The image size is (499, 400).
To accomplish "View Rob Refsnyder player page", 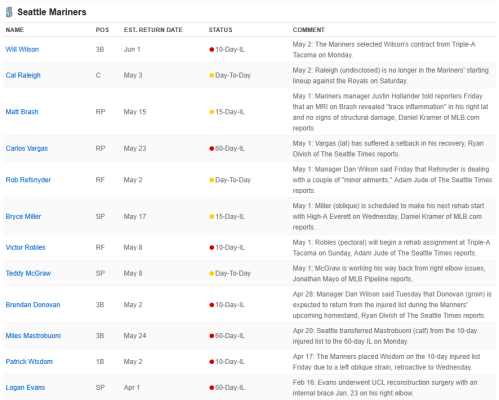I will (x=28, y=180).
